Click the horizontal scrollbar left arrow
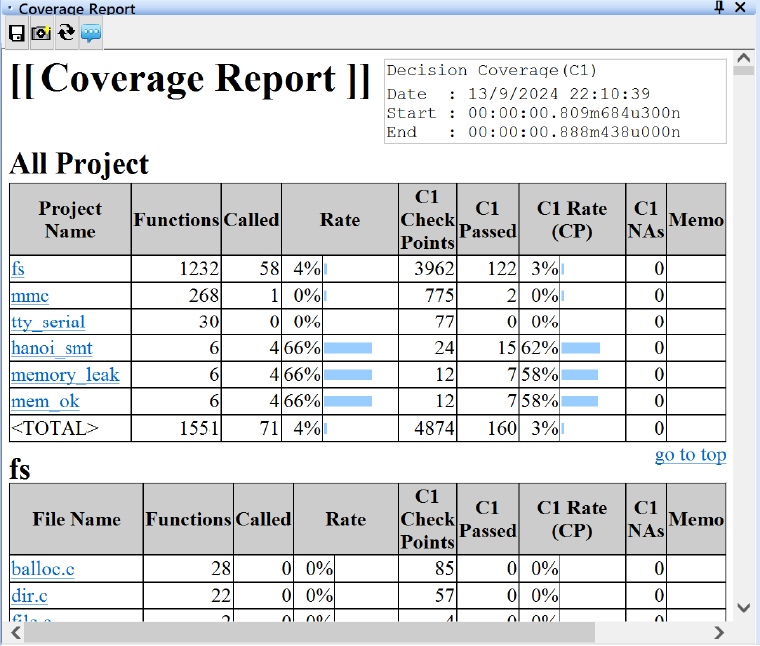The image size is (760, 646). 16,632
